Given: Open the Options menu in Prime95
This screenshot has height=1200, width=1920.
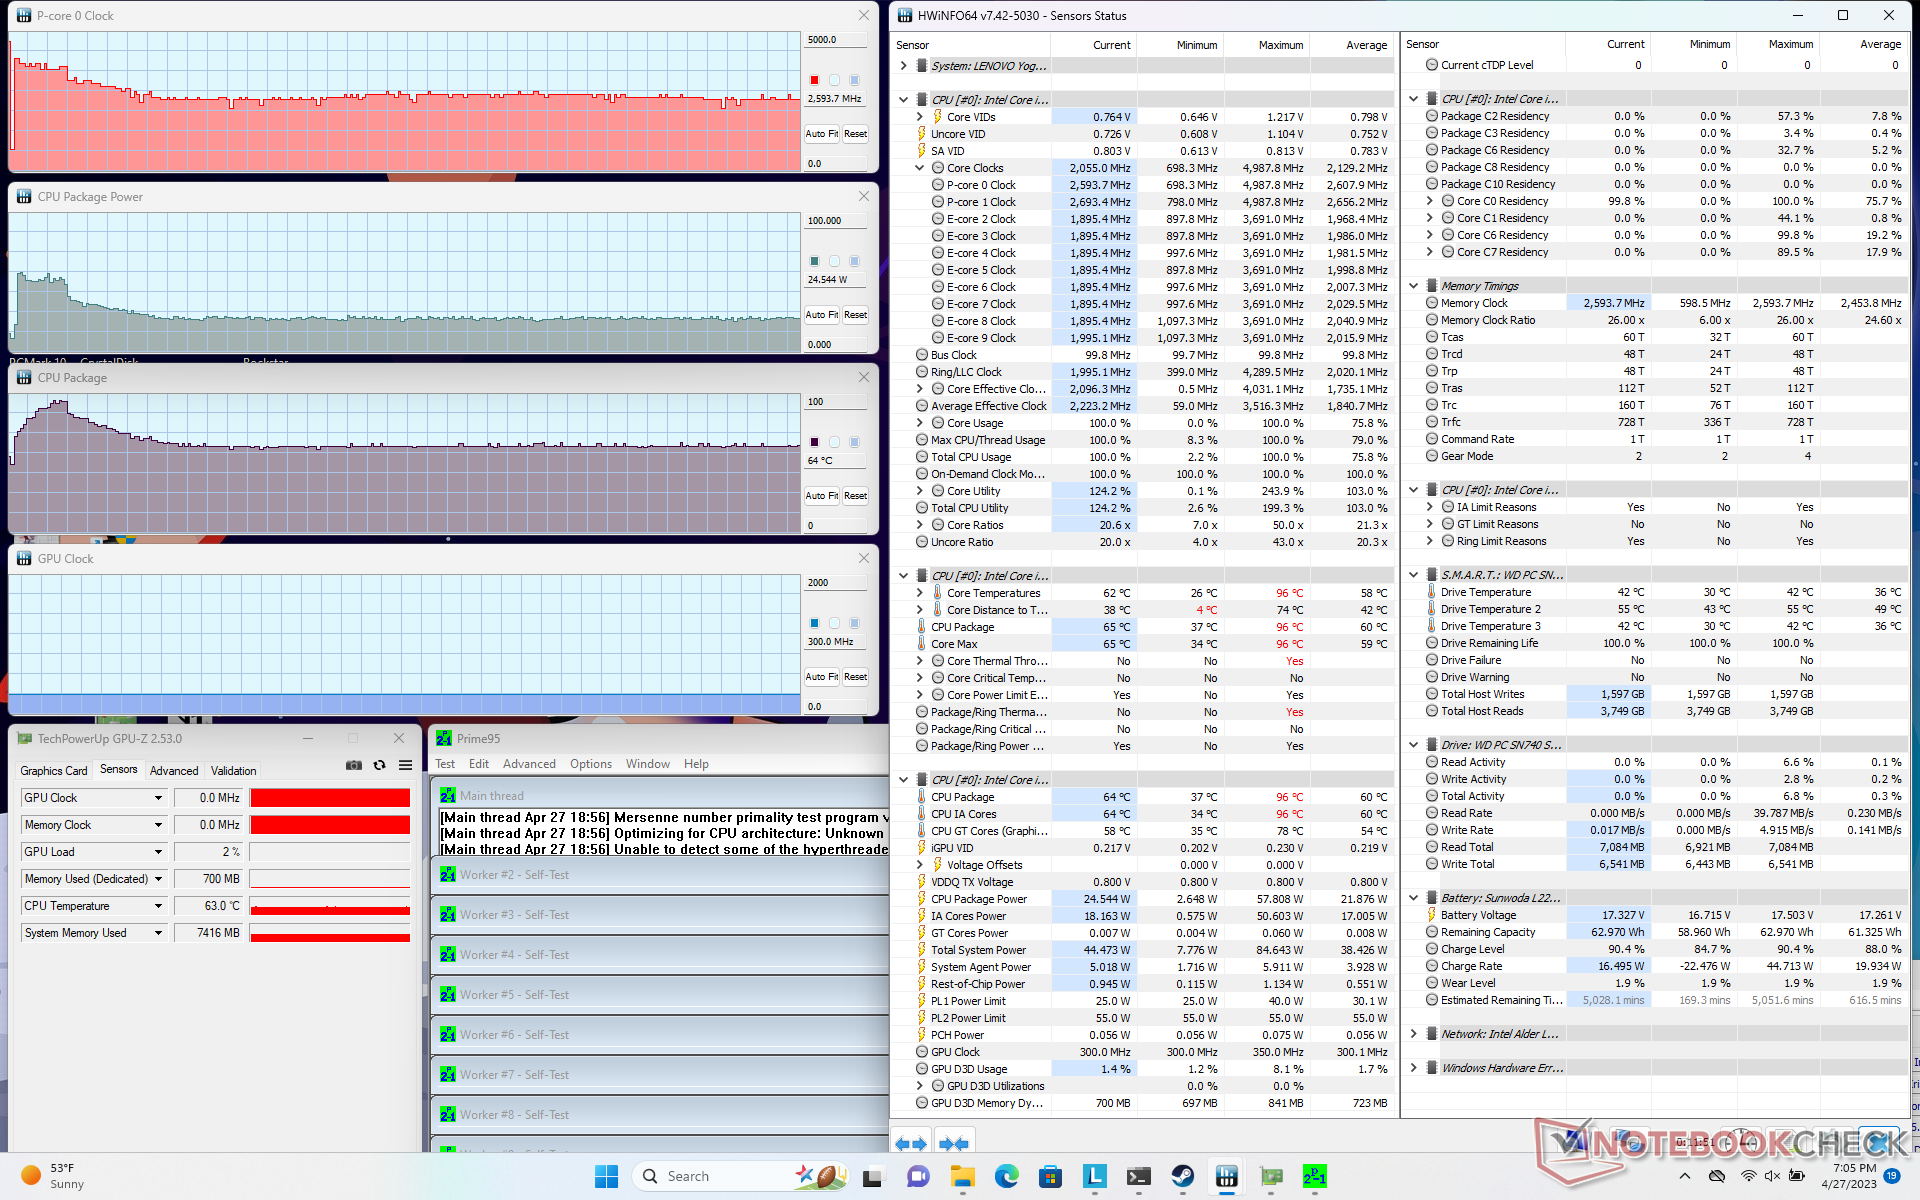Looking at the screenshot, I should [590, 764].
